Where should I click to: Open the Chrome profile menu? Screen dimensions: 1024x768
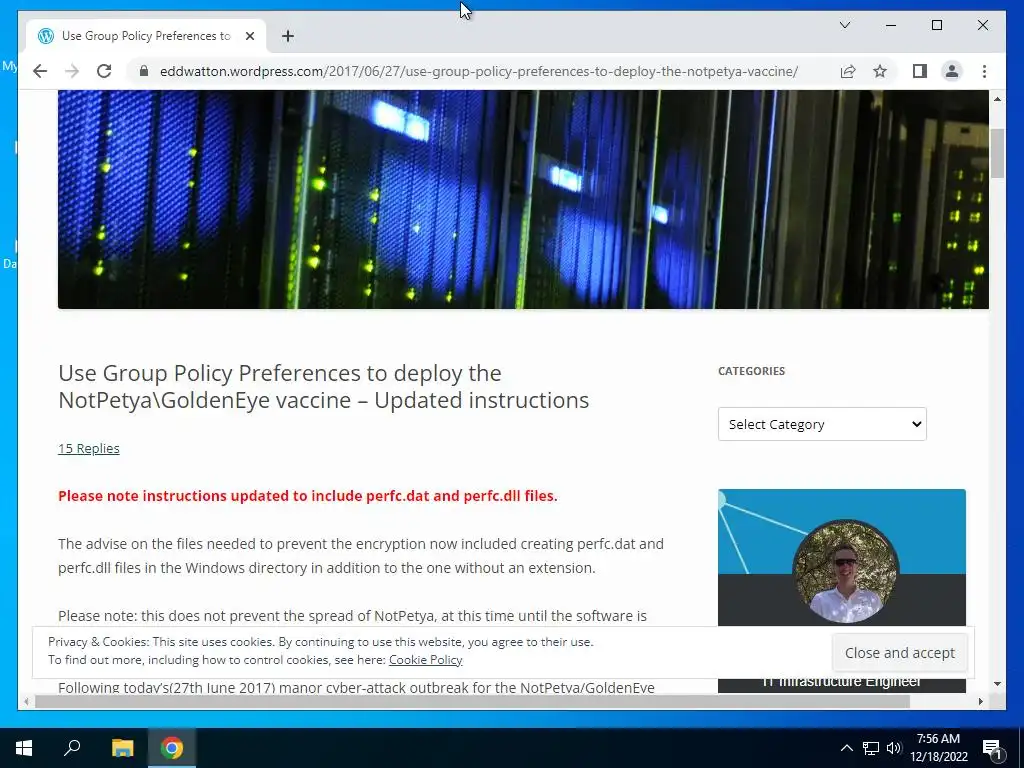pyautogui.click(x=952, y=71)
